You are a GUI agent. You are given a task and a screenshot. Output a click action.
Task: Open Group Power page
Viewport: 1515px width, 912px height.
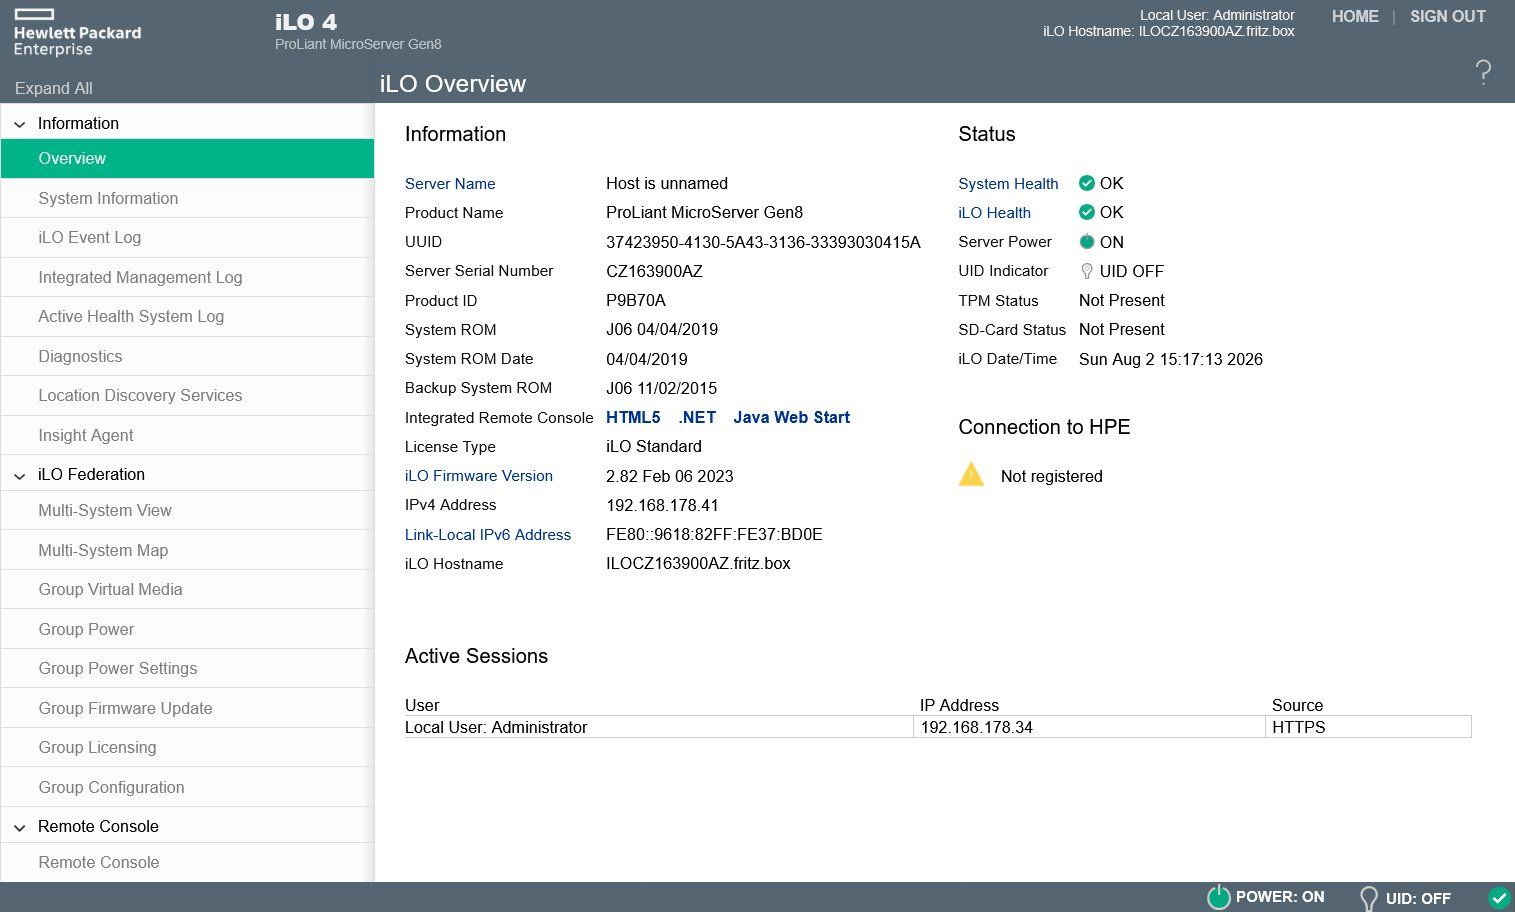coord(187,629)
